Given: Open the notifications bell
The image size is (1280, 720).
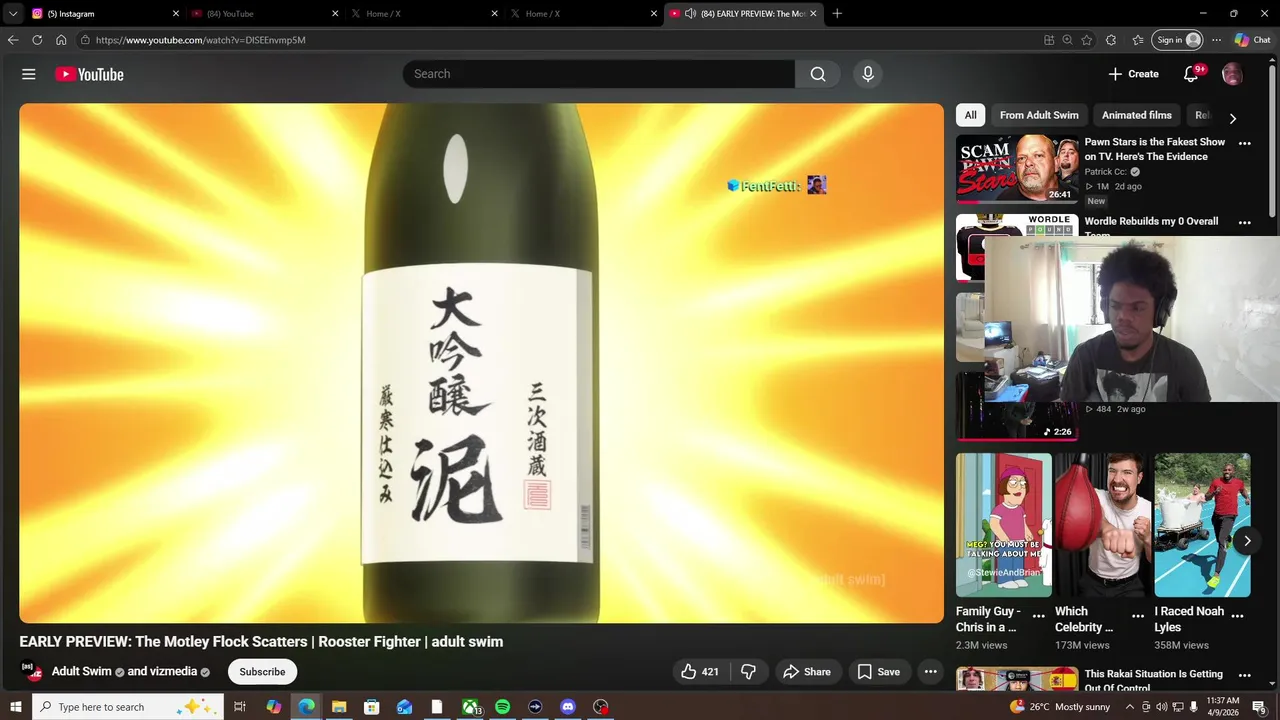Looking at the screenshot, I should 1191,74.
